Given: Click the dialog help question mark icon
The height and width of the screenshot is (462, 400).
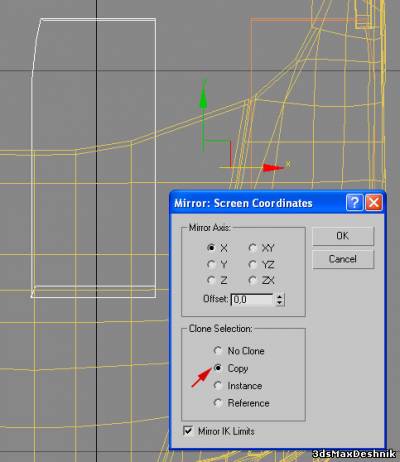Looking at the screenshot, I should click(354, 202).
